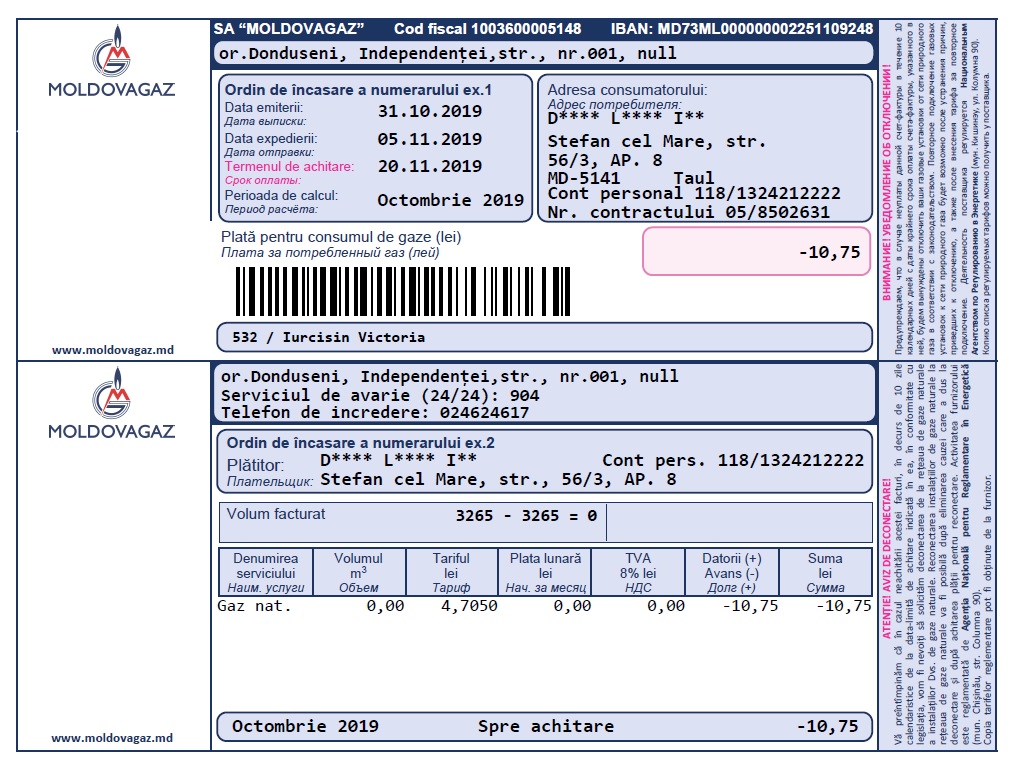The height and width of the screenshot is (761, 1011).
Task: Select 'Telefon de incredere: 024624617' line
Action: click(x=375, y=413)
